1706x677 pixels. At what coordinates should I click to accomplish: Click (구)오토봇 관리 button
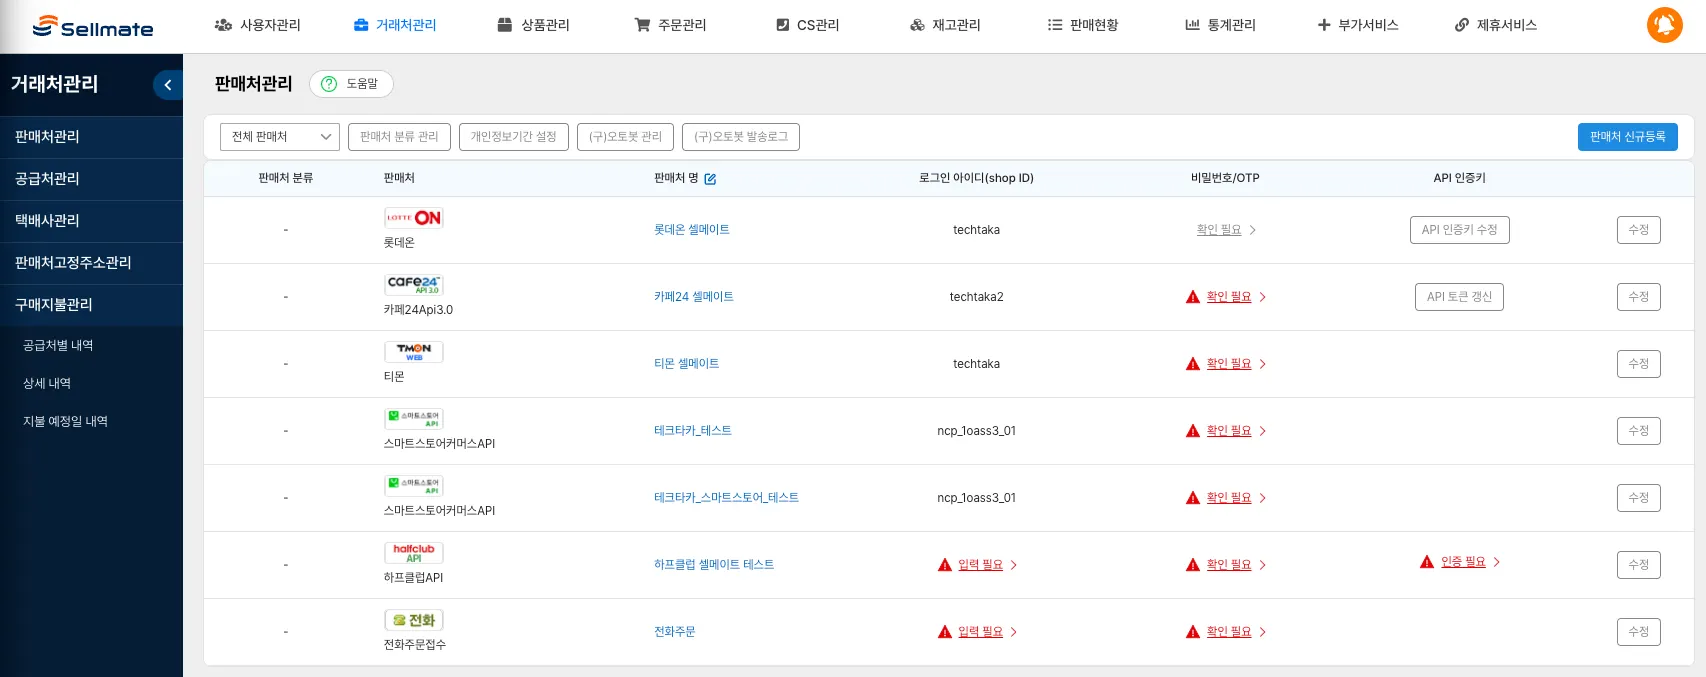click(x=625, y=137)
